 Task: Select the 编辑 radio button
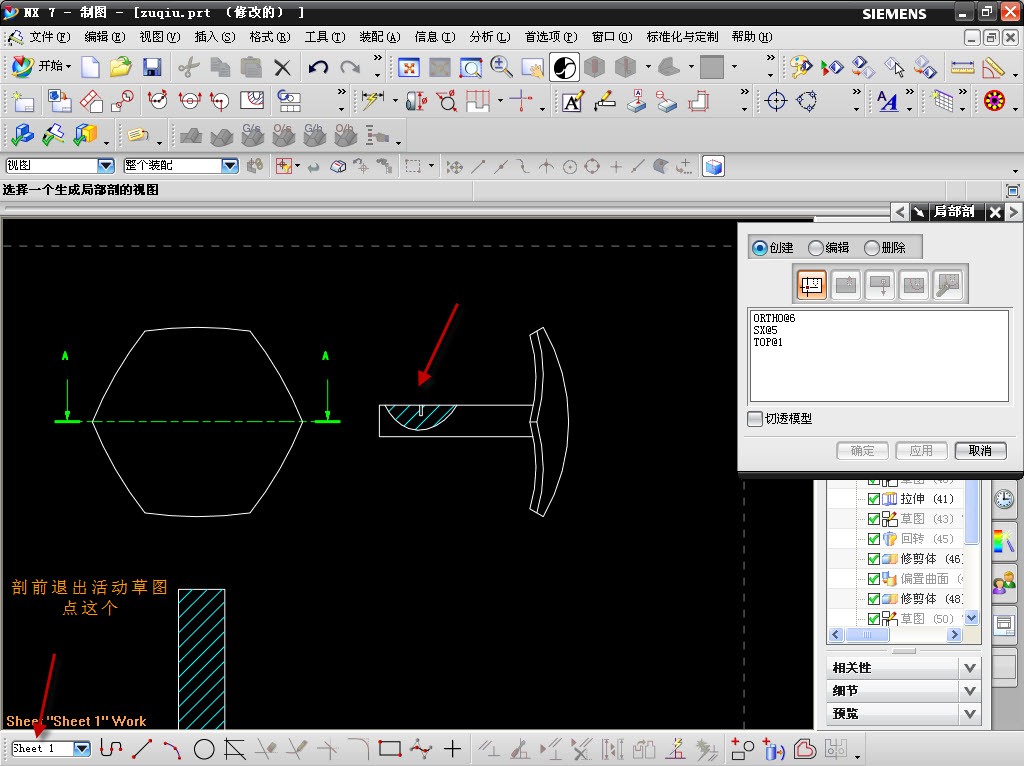817,248
